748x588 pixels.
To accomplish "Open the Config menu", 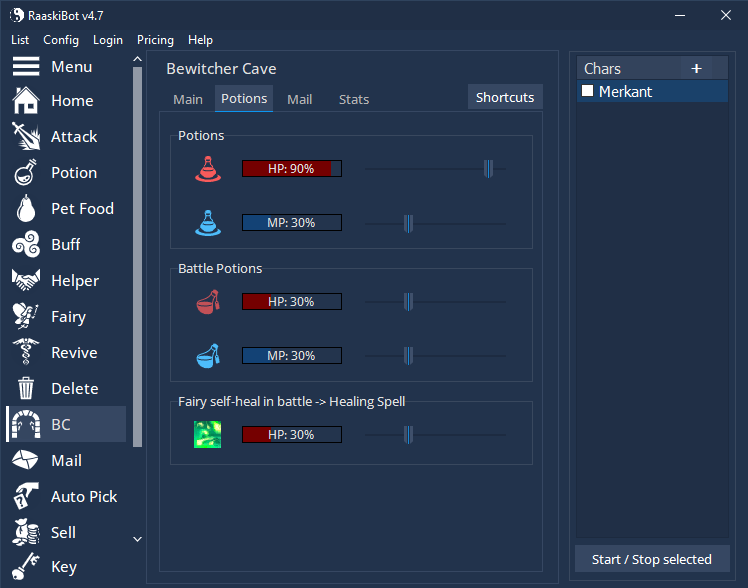I will click(61, 40).
